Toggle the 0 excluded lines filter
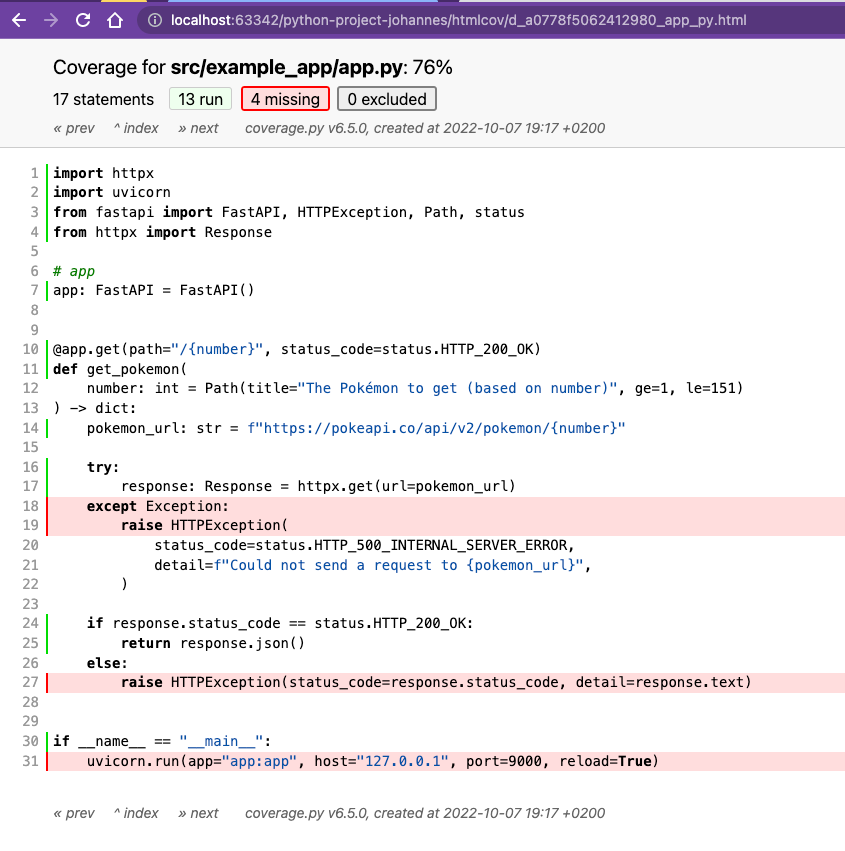Screen dimensions: 845x851 click(x=387, y=98)
